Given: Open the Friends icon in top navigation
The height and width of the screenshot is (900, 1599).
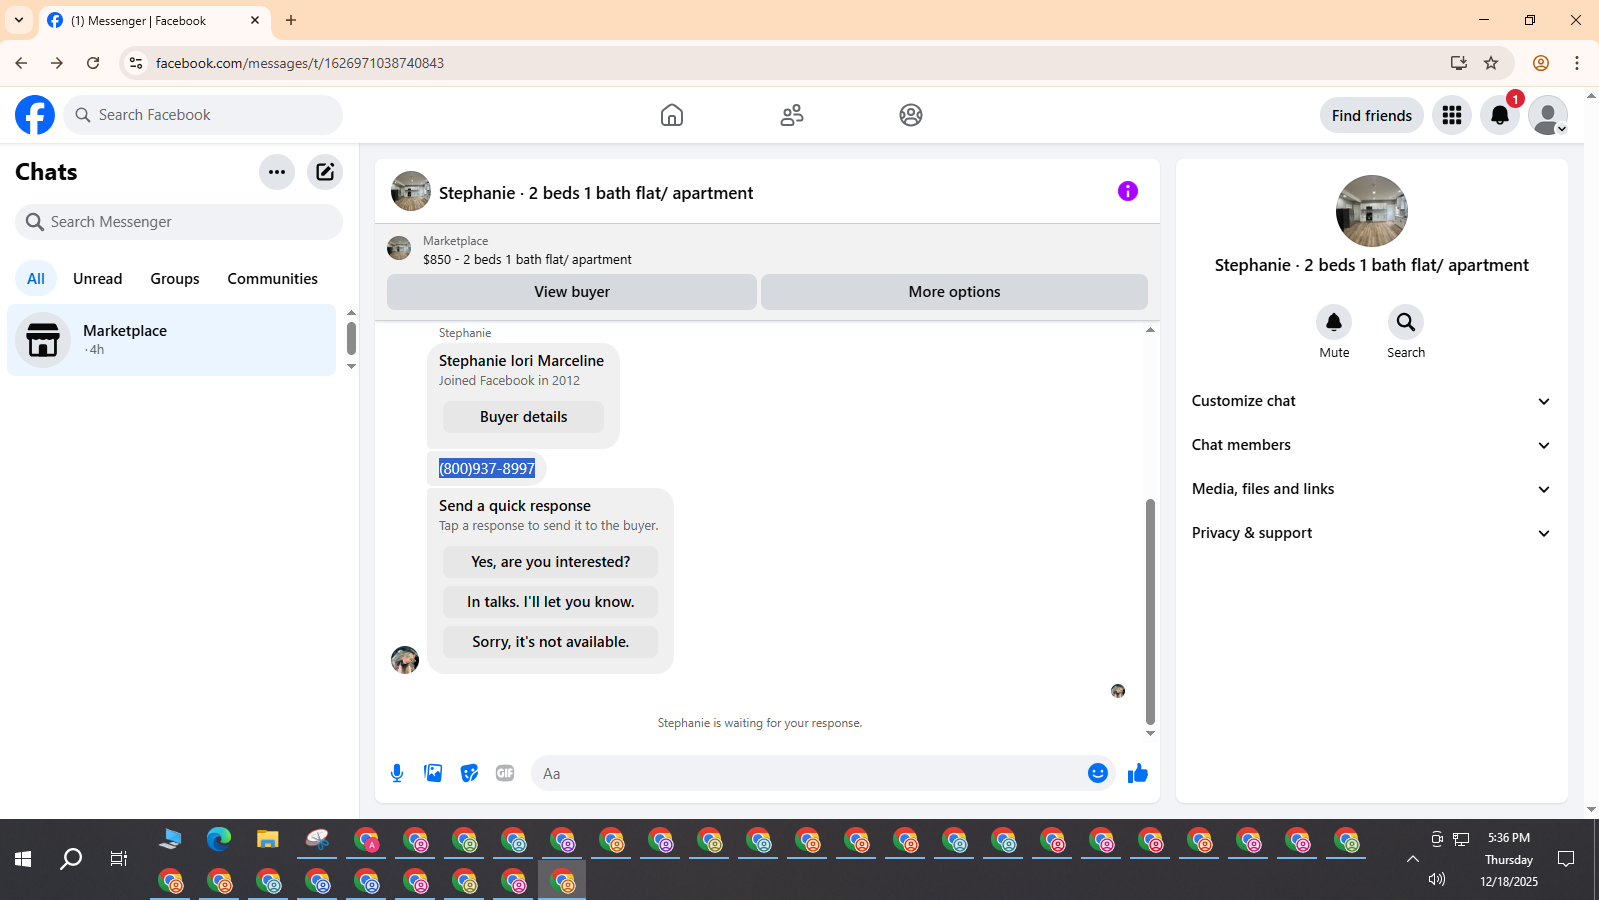Looking at the screenshot, I should (x=792, y=115).
